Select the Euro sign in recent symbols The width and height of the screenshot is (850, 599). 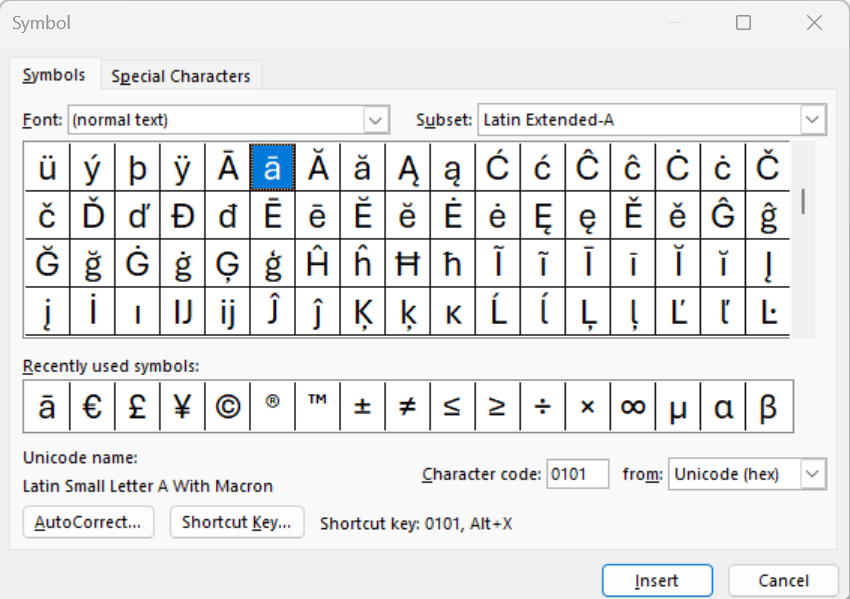92,407
